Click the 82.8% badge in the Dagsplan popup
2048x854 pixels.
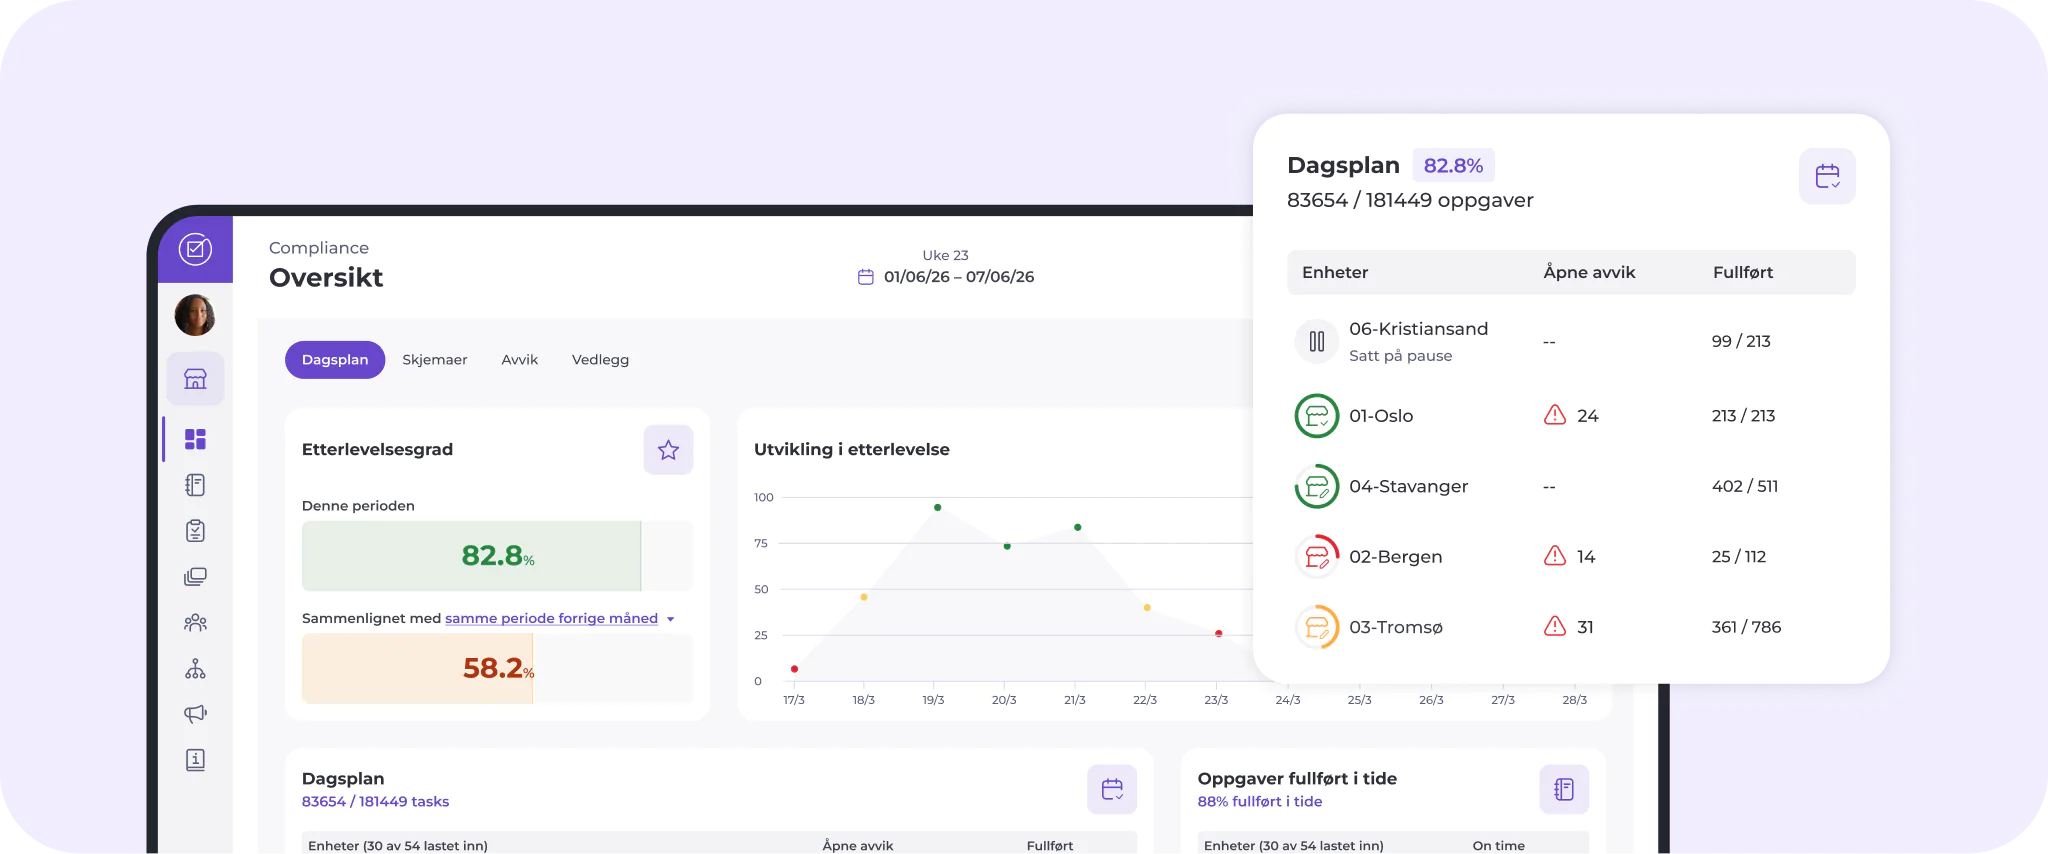1453,166
